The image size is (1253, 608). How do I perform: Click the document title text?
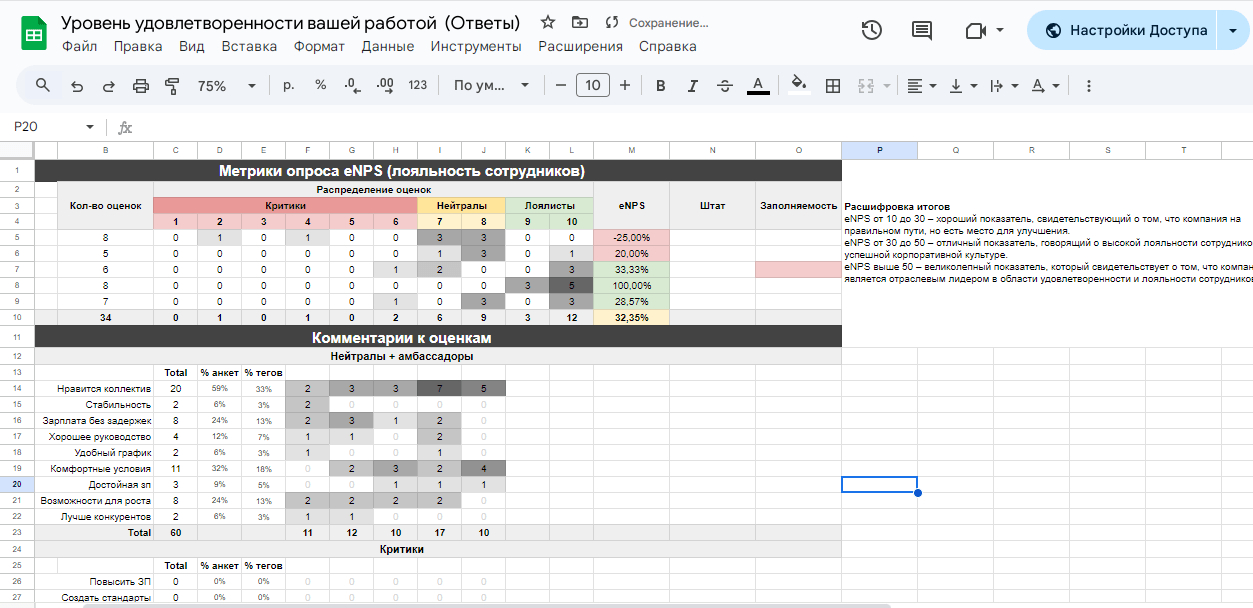pyautogui.click(x=291, y=22)
